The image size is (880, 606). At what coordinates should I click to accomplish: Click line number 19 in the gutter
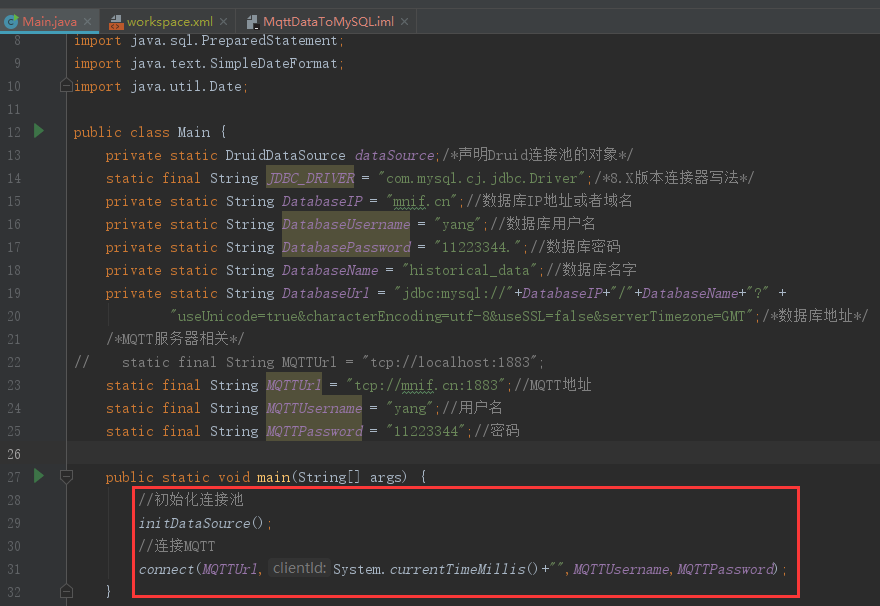pyautogui.click(x=14, y=293)
